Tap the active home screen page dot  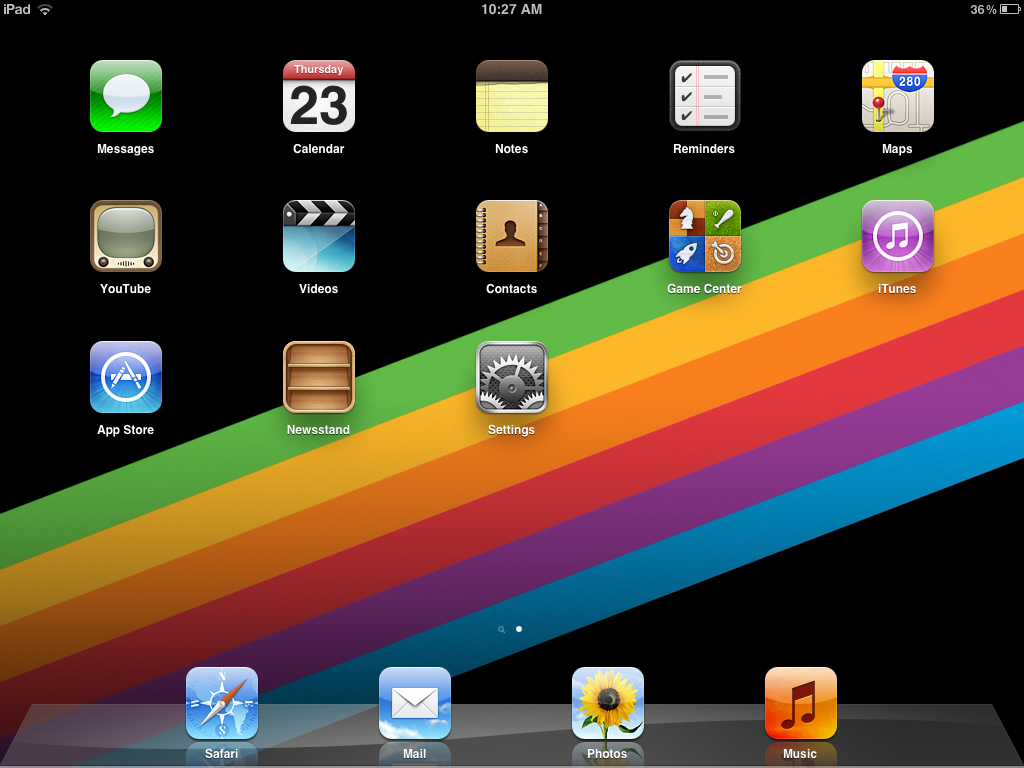pyautogui.click(x=519, y=629)
